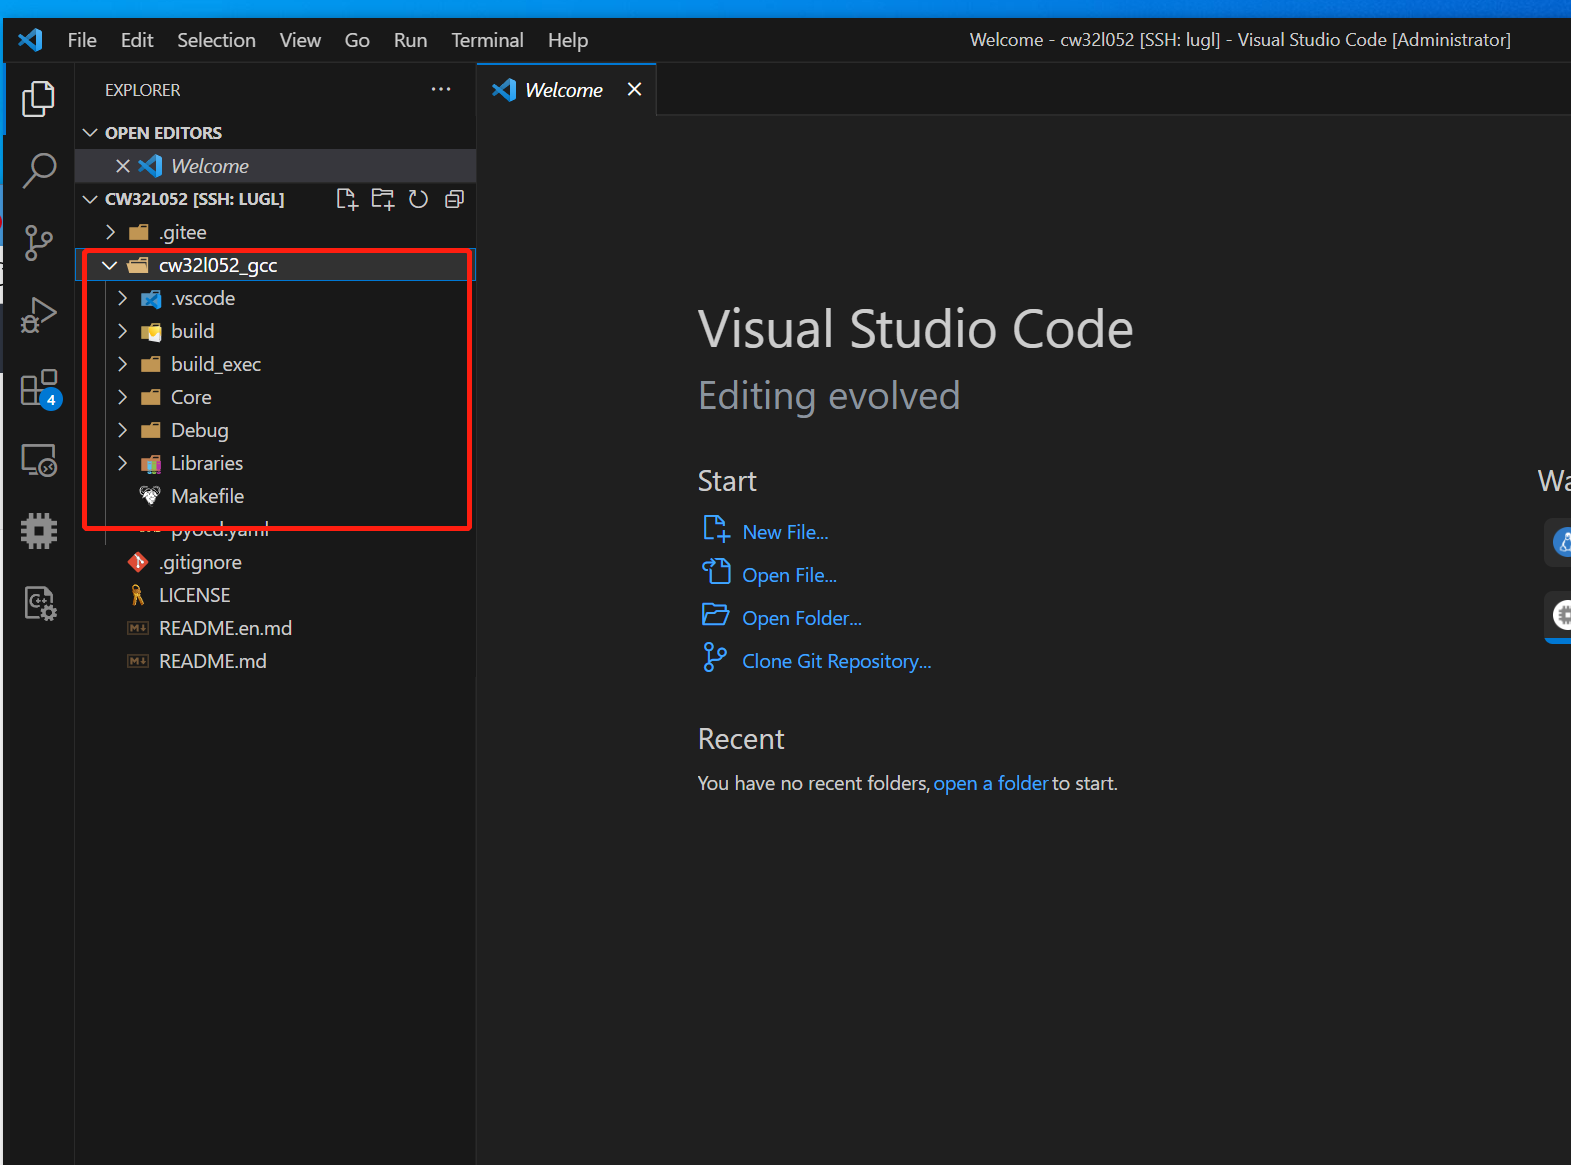Click the Open Folder link
The width and height of the screenshot is (1571, 1165).
[x=801, y=618]
